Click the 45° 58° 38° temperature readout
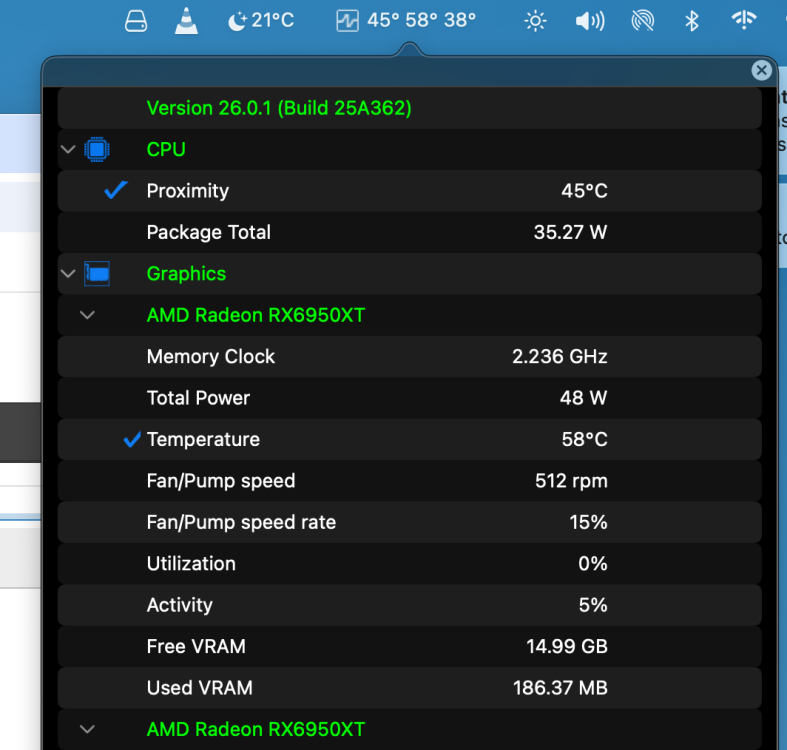This screenshot has height=750, width=787. pos(421,21)
